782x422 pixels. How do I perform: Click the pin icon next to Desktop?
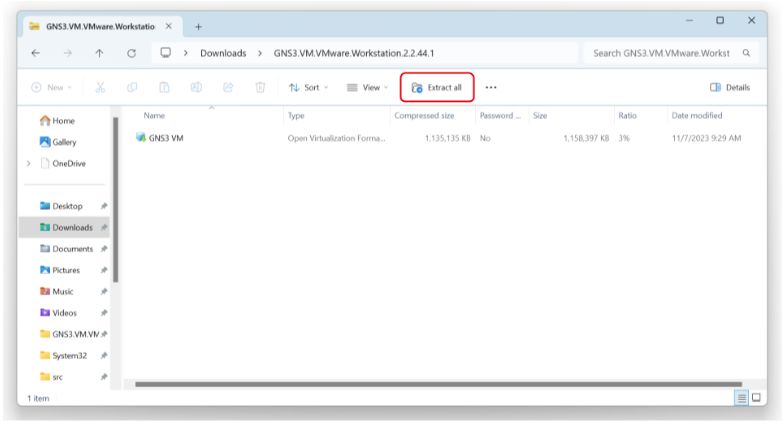pyautogui.click(x=104, y=206)
